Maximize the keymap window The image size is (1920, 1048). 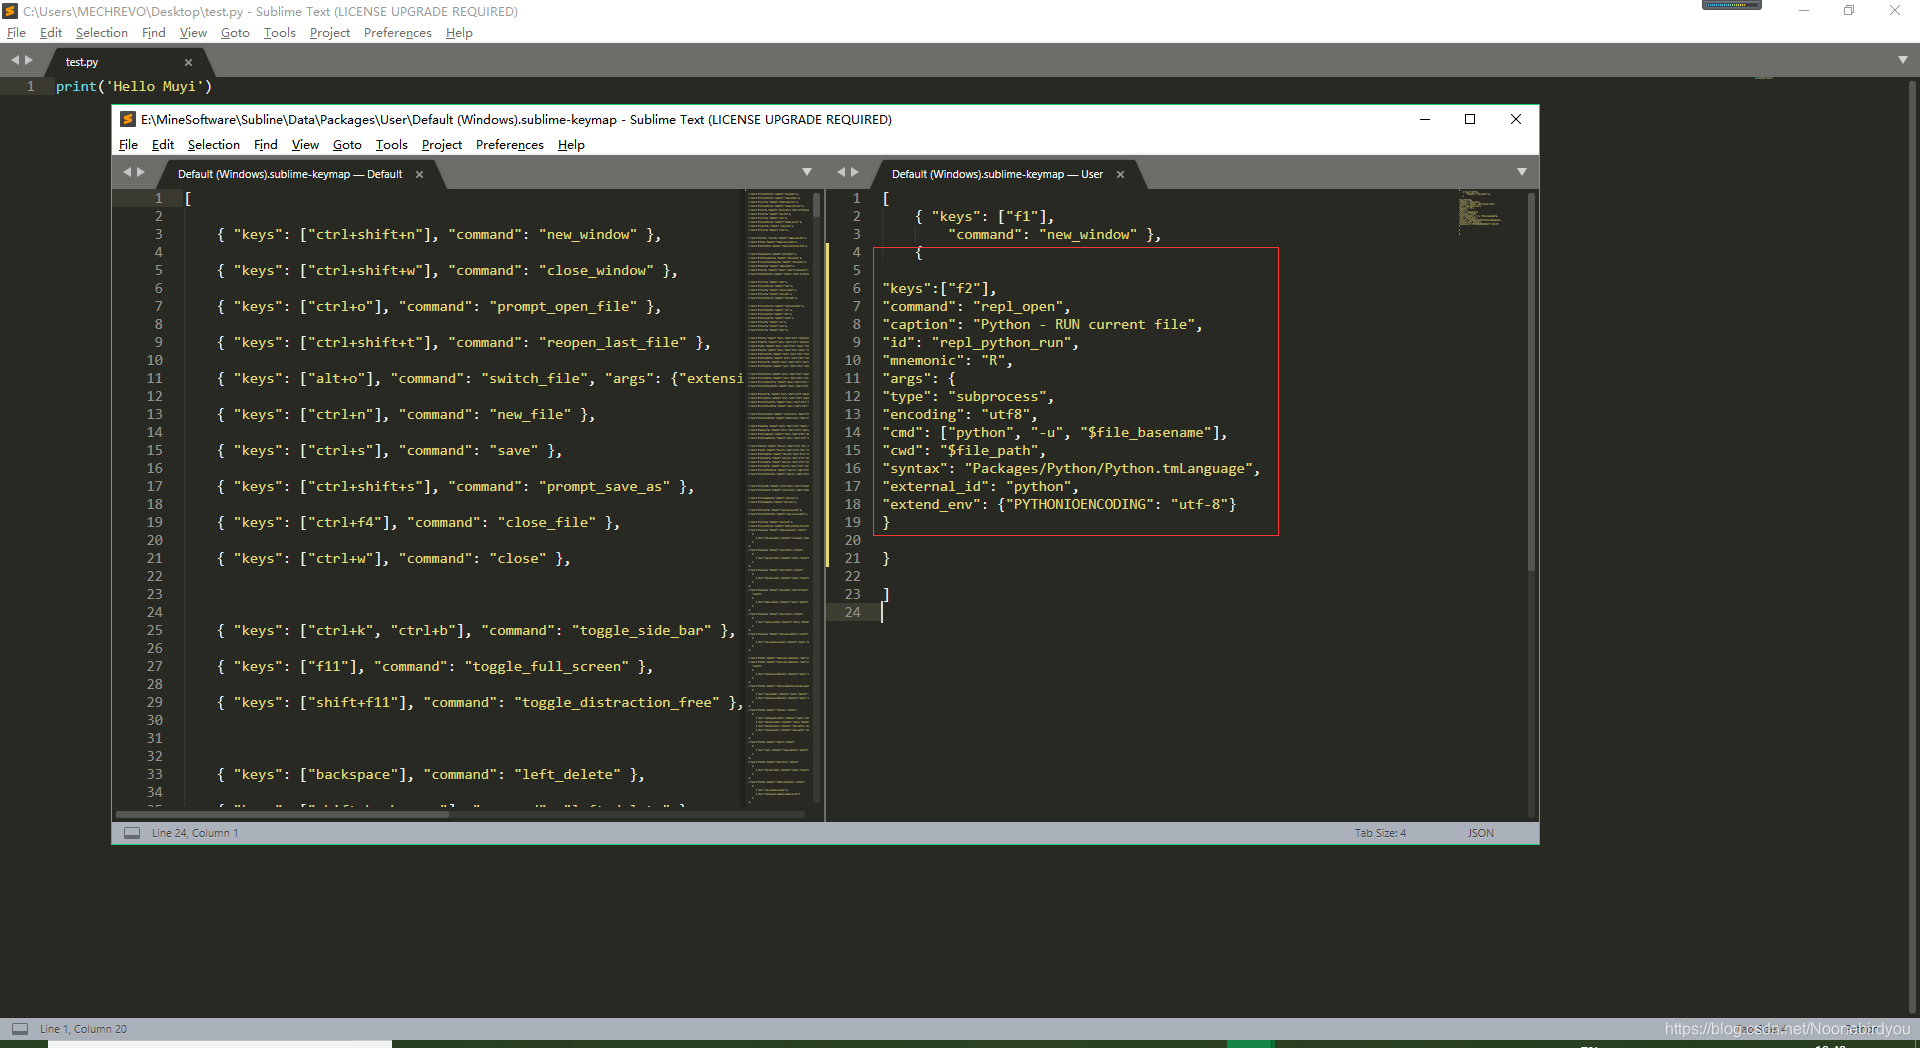coord(1470,119)
